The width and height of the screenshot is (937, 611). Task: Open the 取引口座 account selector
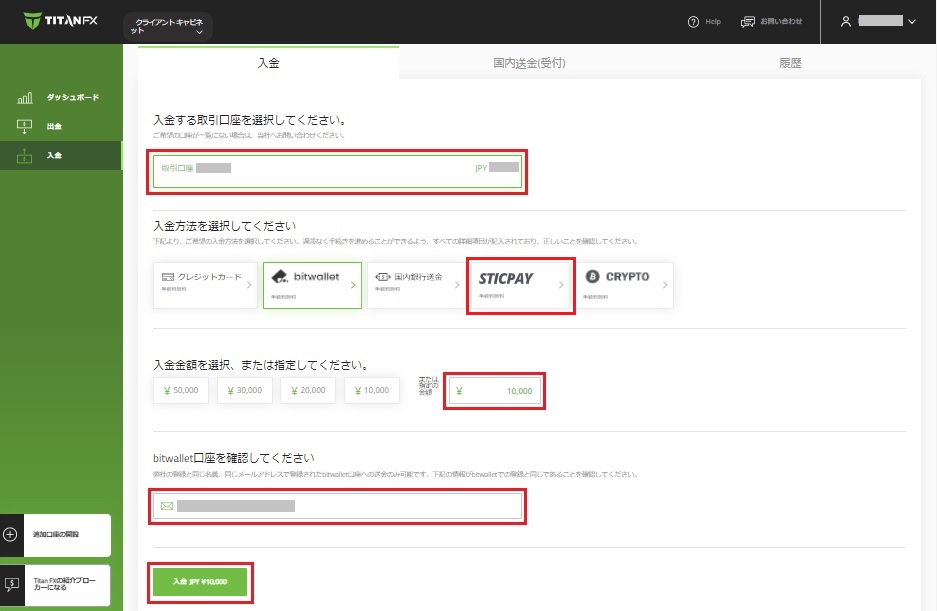coord(337,172)
